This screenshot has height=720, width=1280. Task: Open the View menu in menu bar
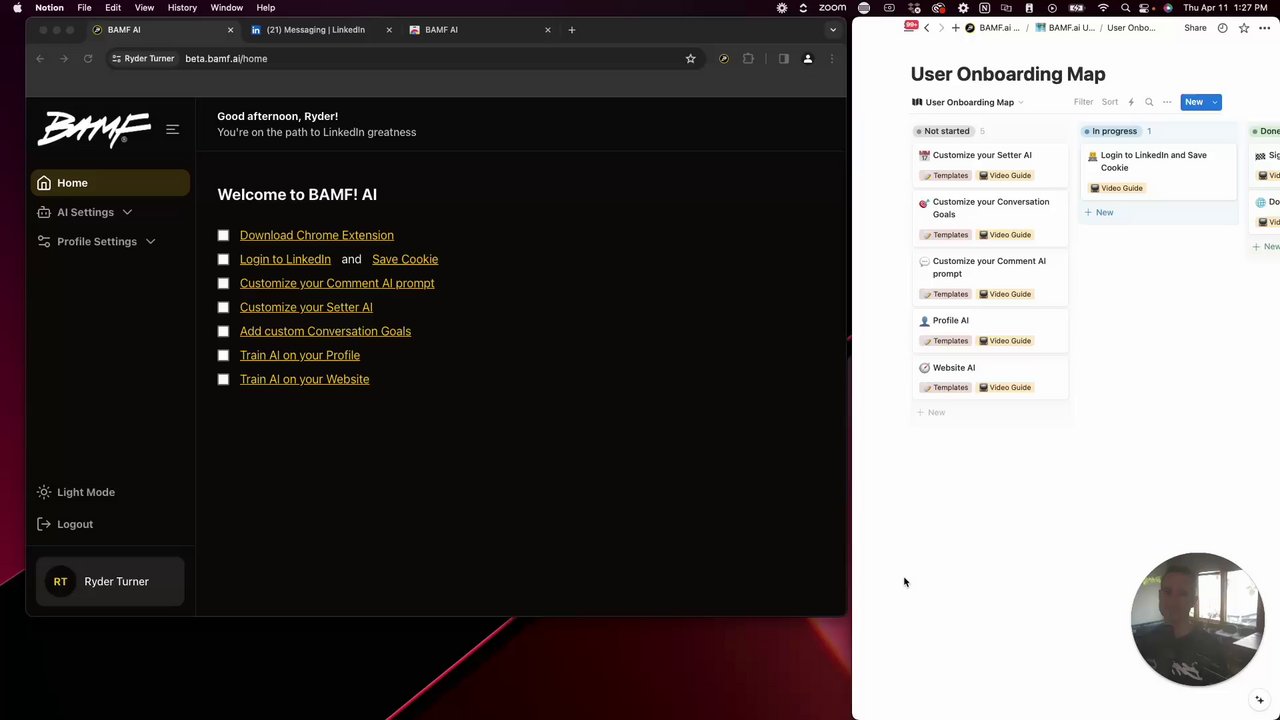click(144, 7)
